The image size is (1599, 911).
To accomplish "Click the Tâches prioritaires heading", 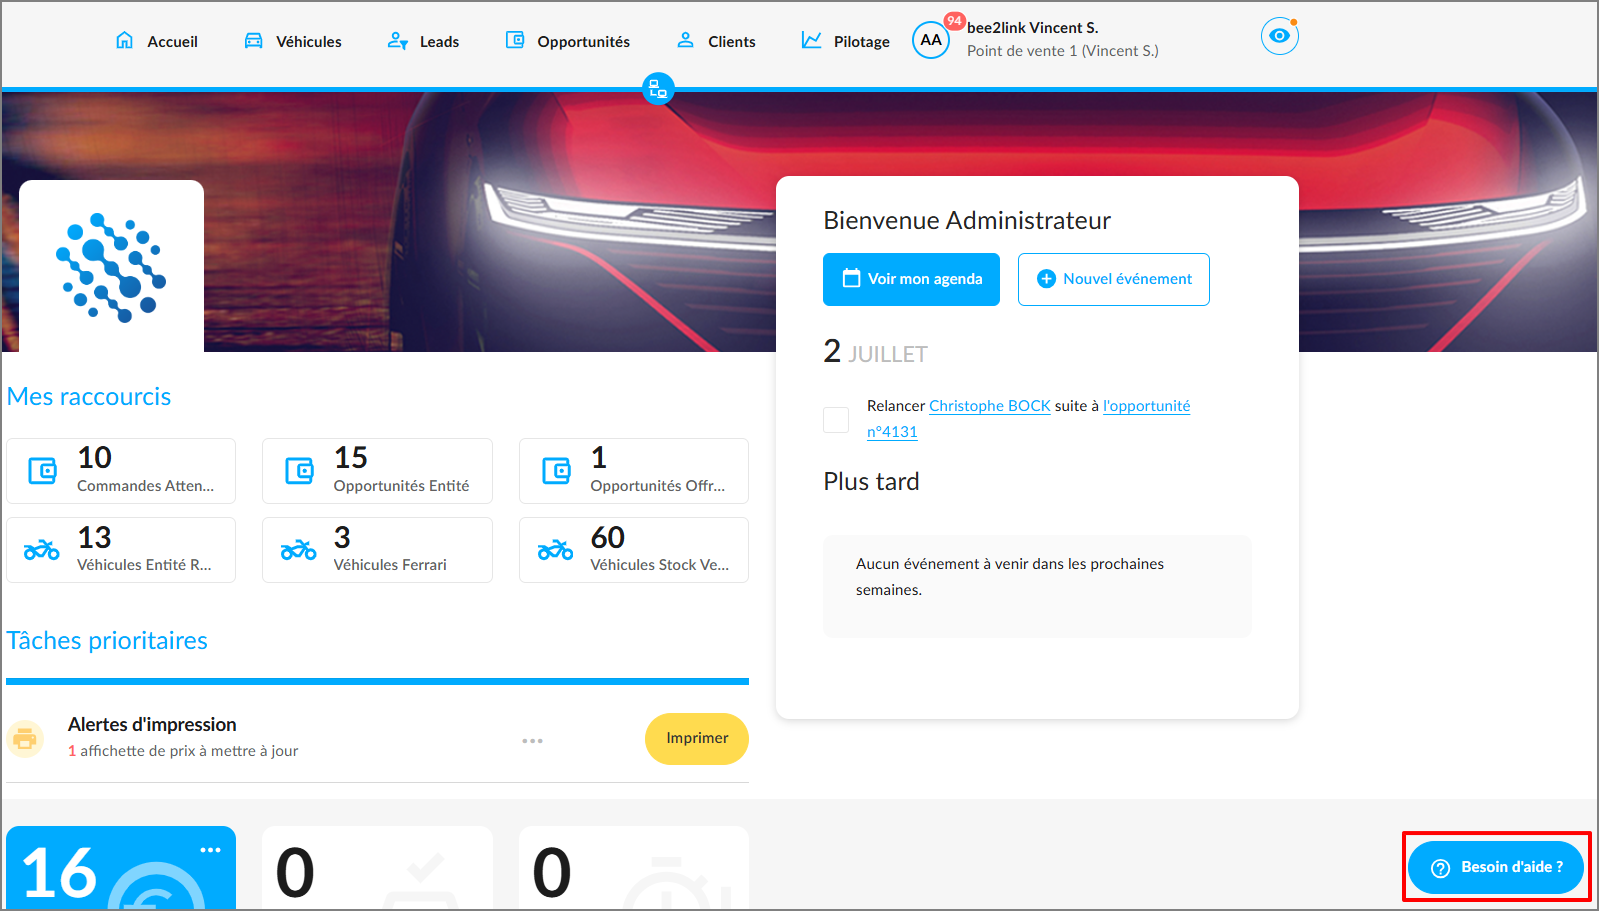I will coord(107,641).
